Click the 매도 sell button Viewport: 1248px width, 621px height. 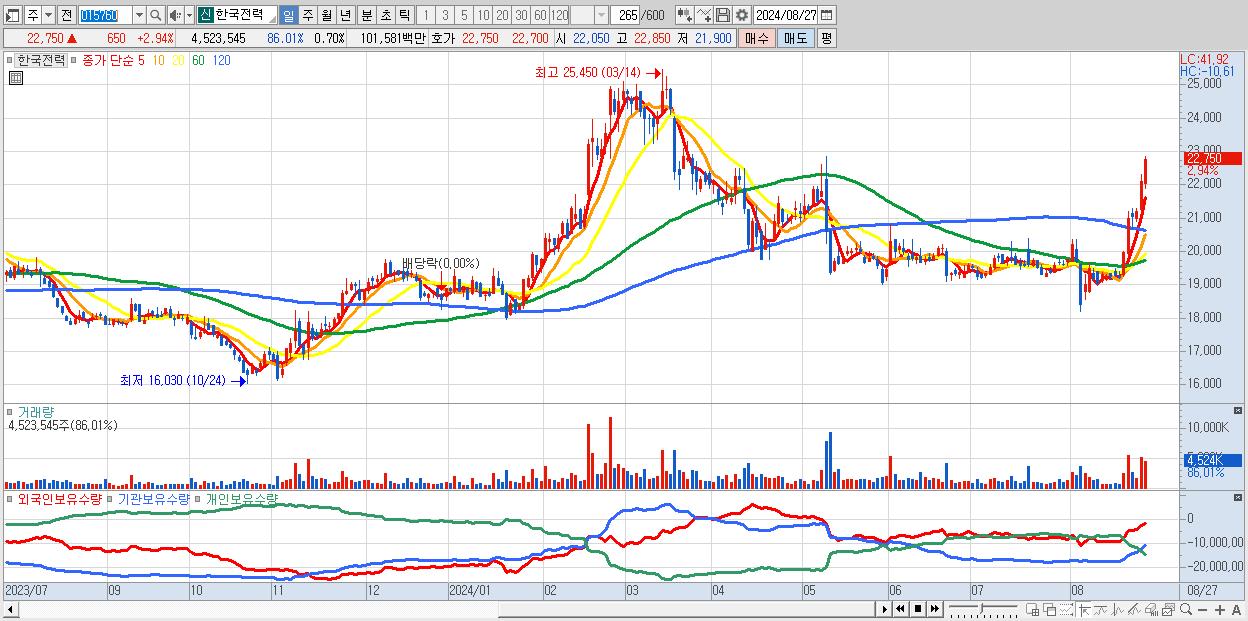(x=795, y=38)
